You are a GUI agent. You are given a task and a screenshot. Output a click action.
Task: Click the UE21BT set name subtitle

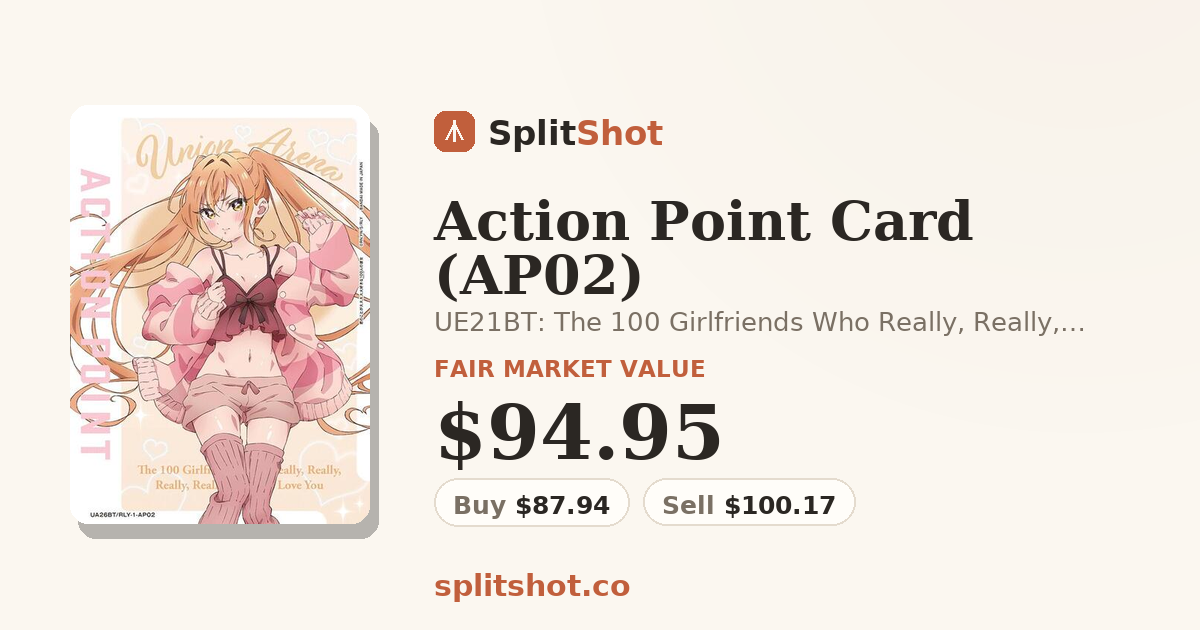[x=759, y=322]
